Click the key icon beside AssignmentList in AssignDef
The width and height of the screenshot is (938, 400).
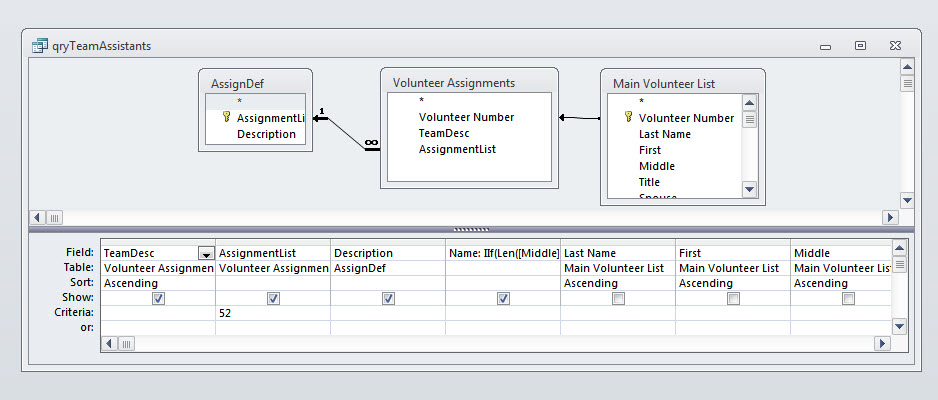tap(226, 117)
